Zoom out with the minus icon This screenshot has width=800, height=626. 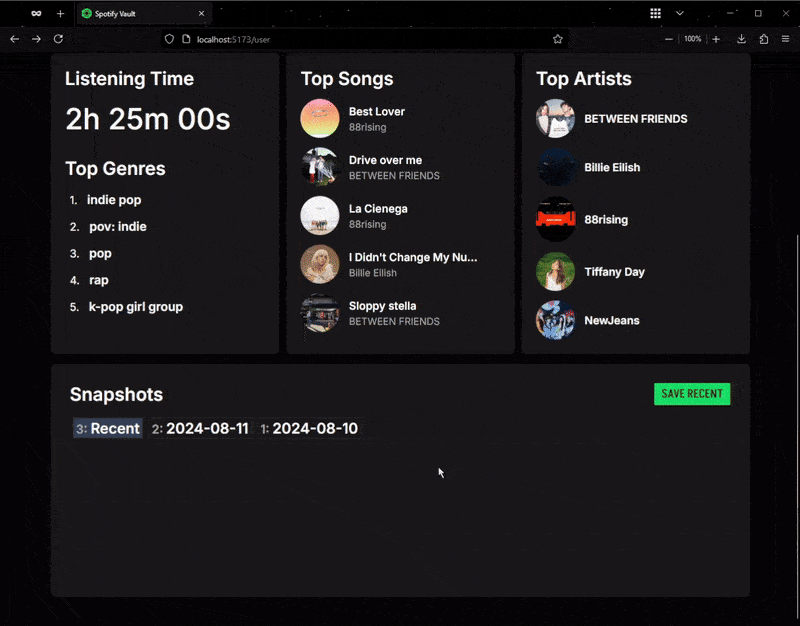click(668, 39)
